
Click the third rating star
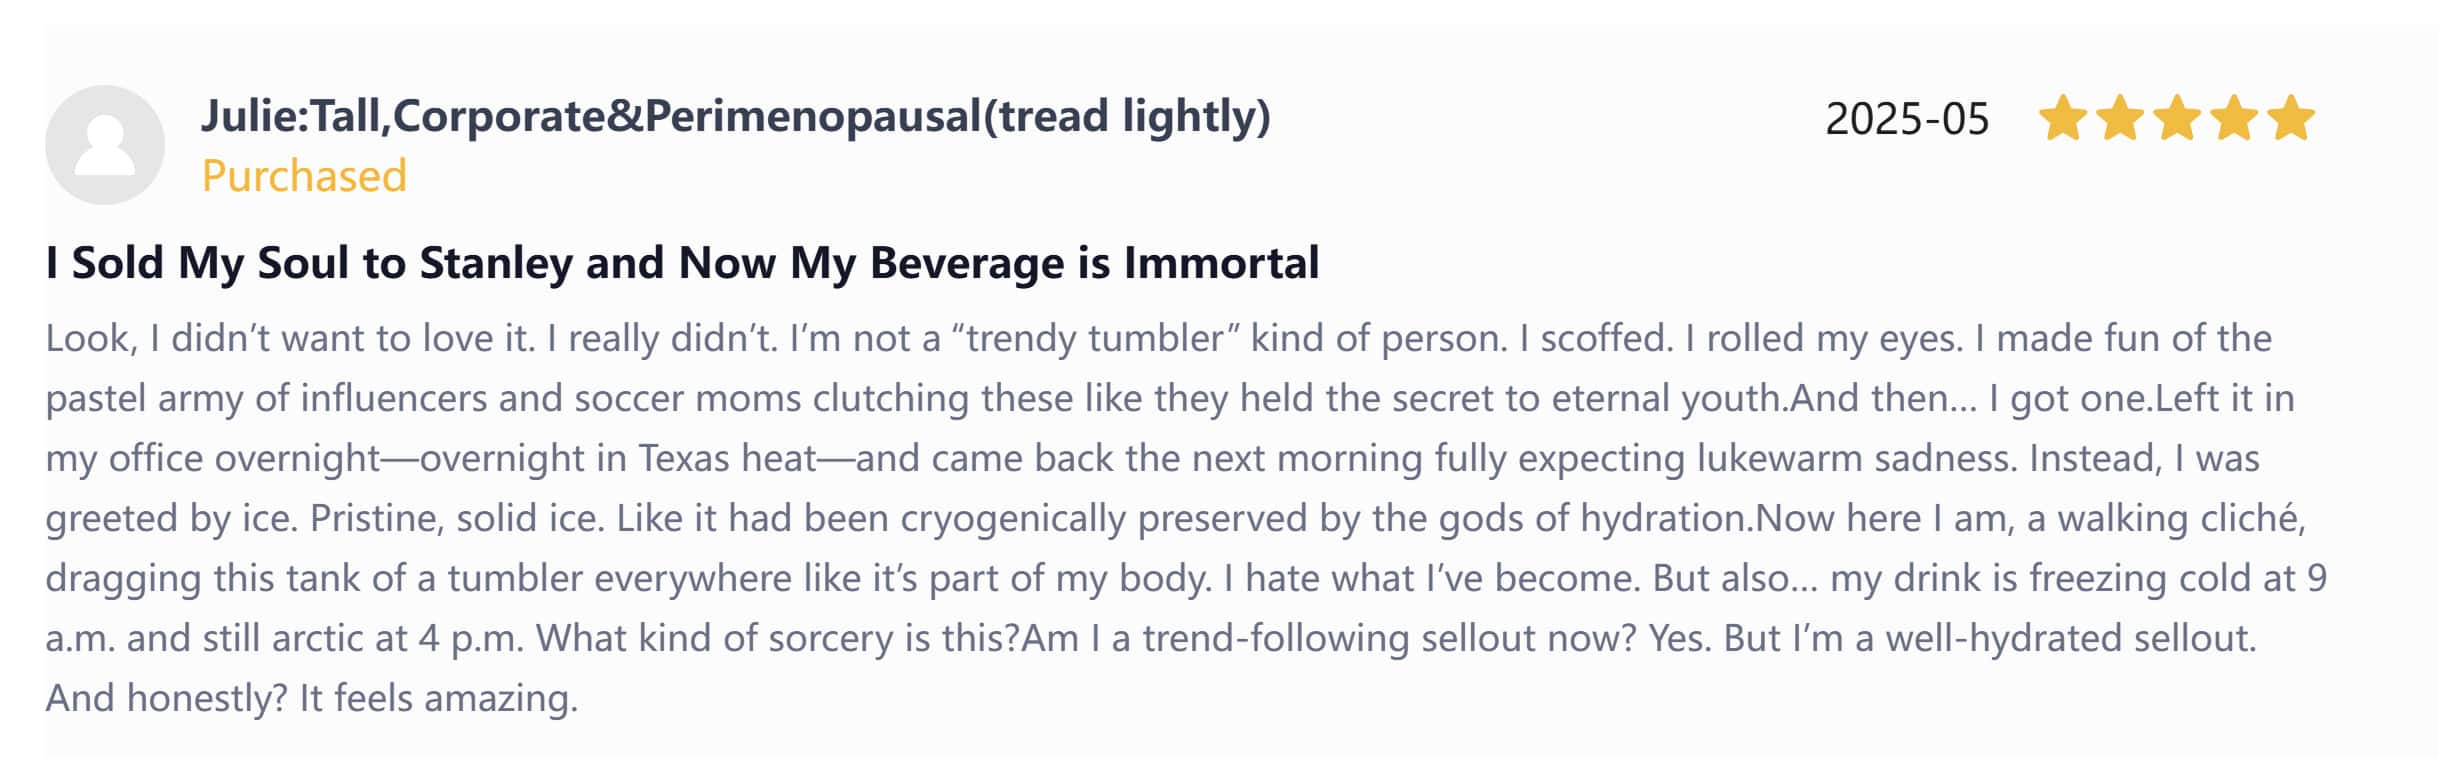(x=2177, y=119)
